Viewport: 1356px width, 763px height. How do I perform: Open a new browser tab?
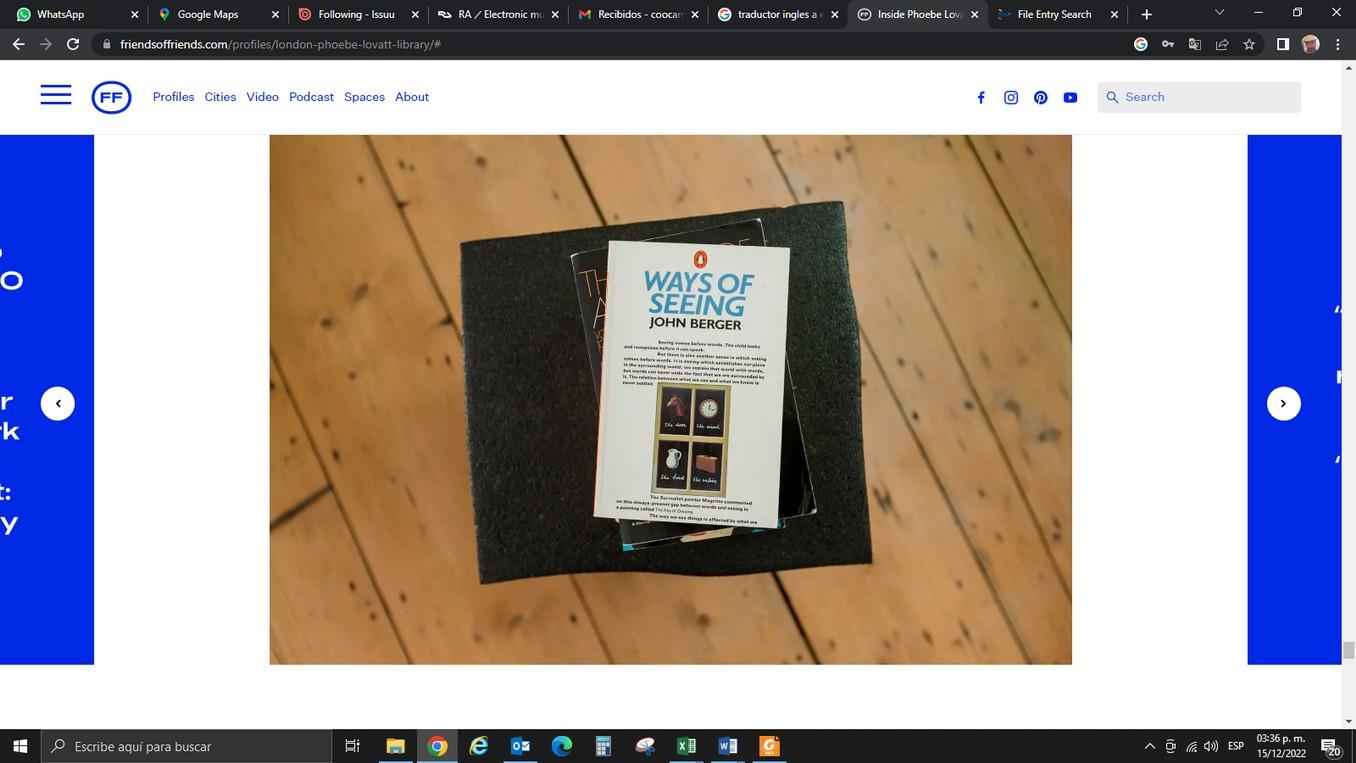(x=1146, y=14)
